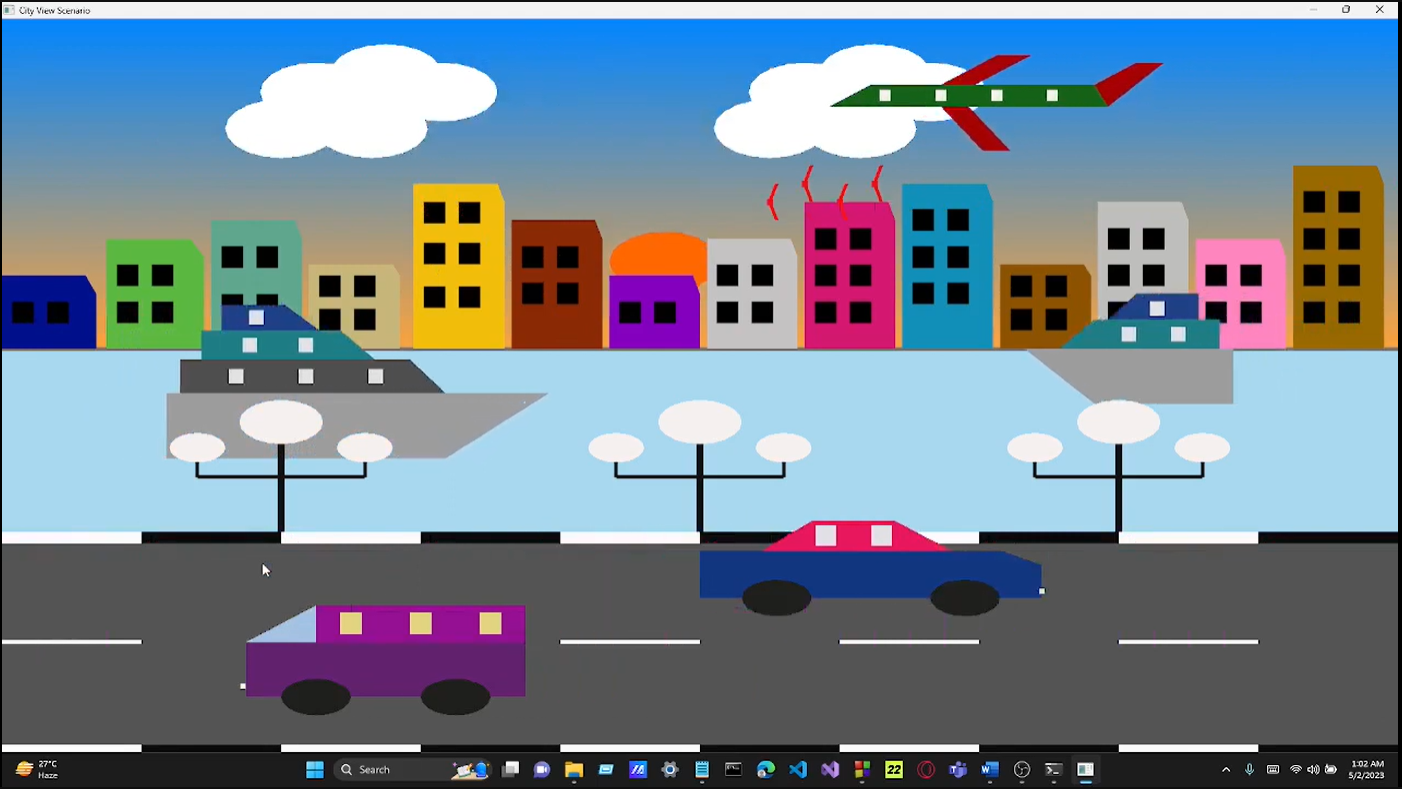This screenshot has height=789, width=1402.
Task: Open File Explorer from the taskbar
Action: [x=574, y=769]
